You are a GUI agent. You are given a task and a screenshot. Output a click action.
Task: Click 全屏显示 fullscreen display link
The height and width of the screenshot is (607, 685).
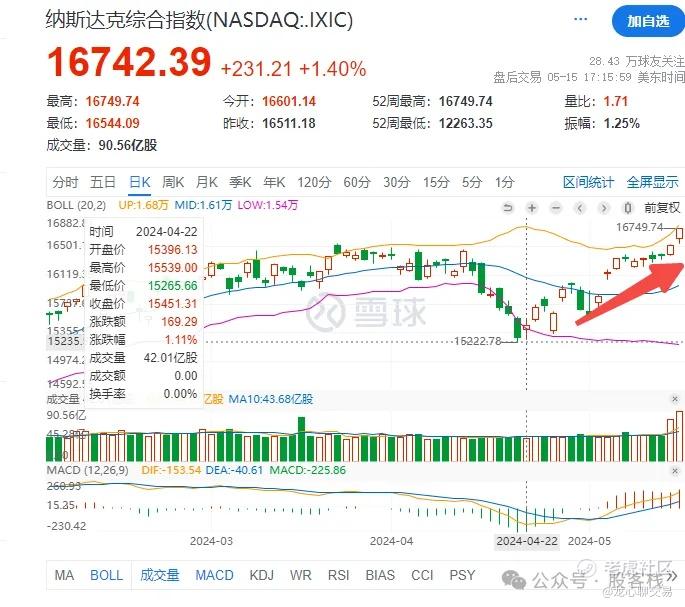point(652,182)
